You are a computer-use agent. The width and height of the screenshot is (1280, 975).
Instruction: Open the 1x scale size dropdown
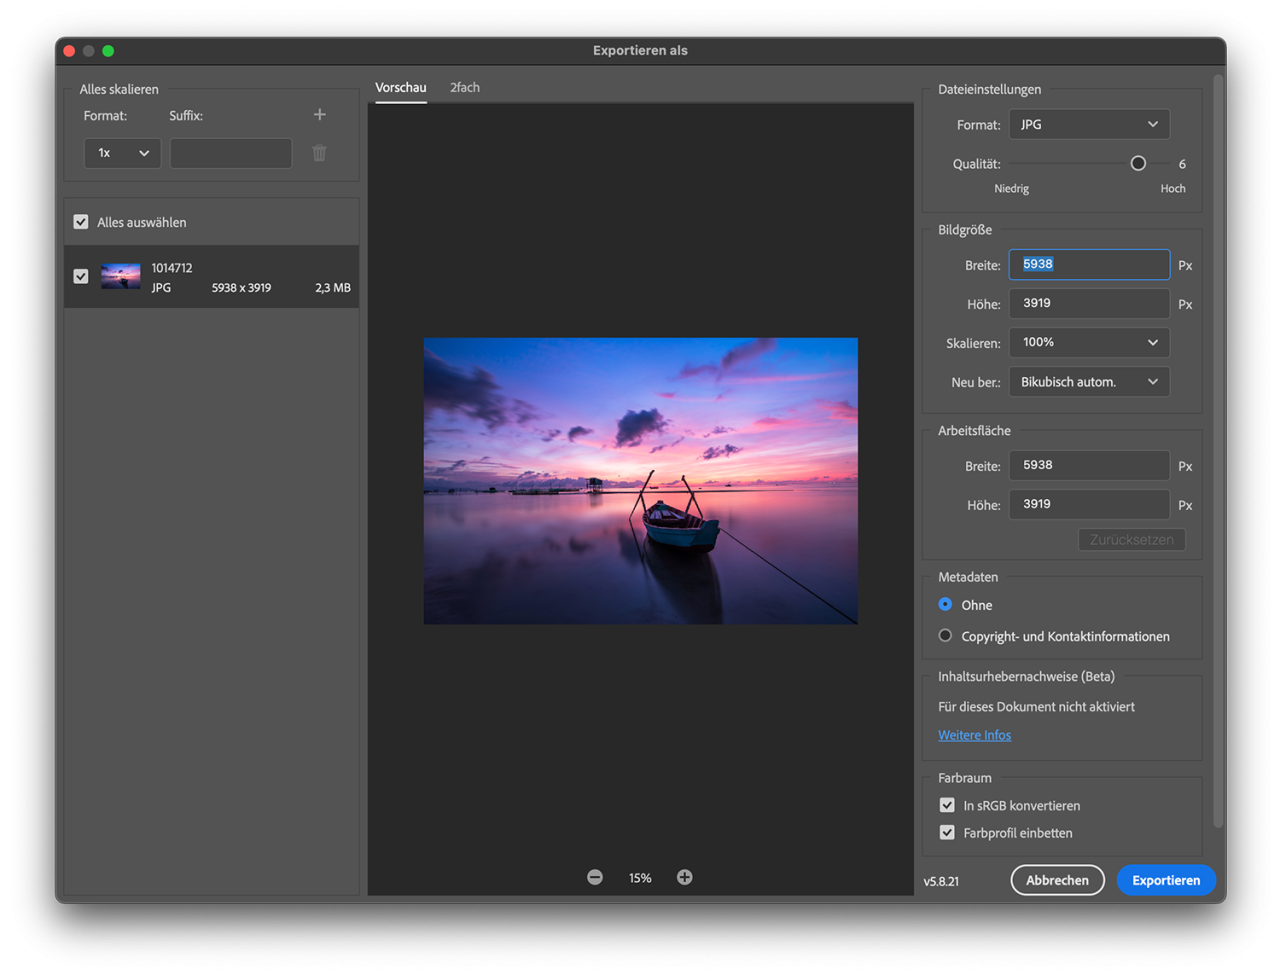(x=122, y=153)
